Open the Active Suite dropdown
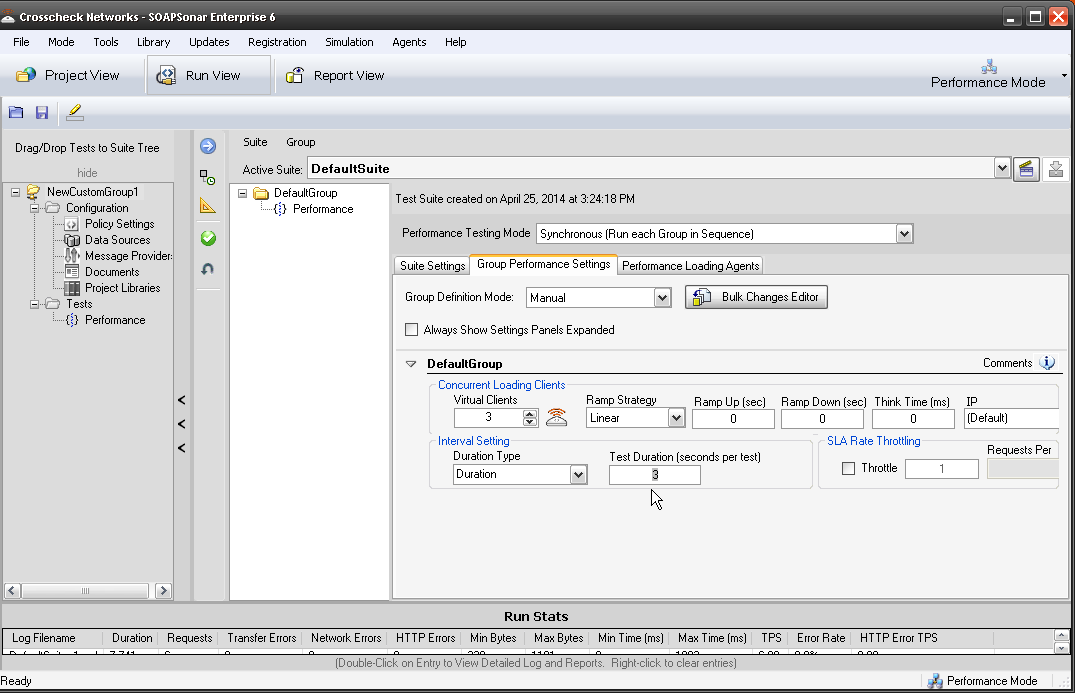Screen dimensions: 1075x693 [x=1002, y=168]
